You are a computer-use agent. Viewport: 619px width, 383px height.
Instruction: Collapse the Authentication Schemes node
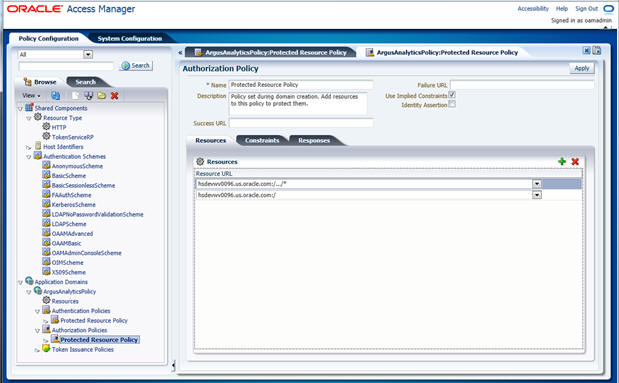pos(29,157)
